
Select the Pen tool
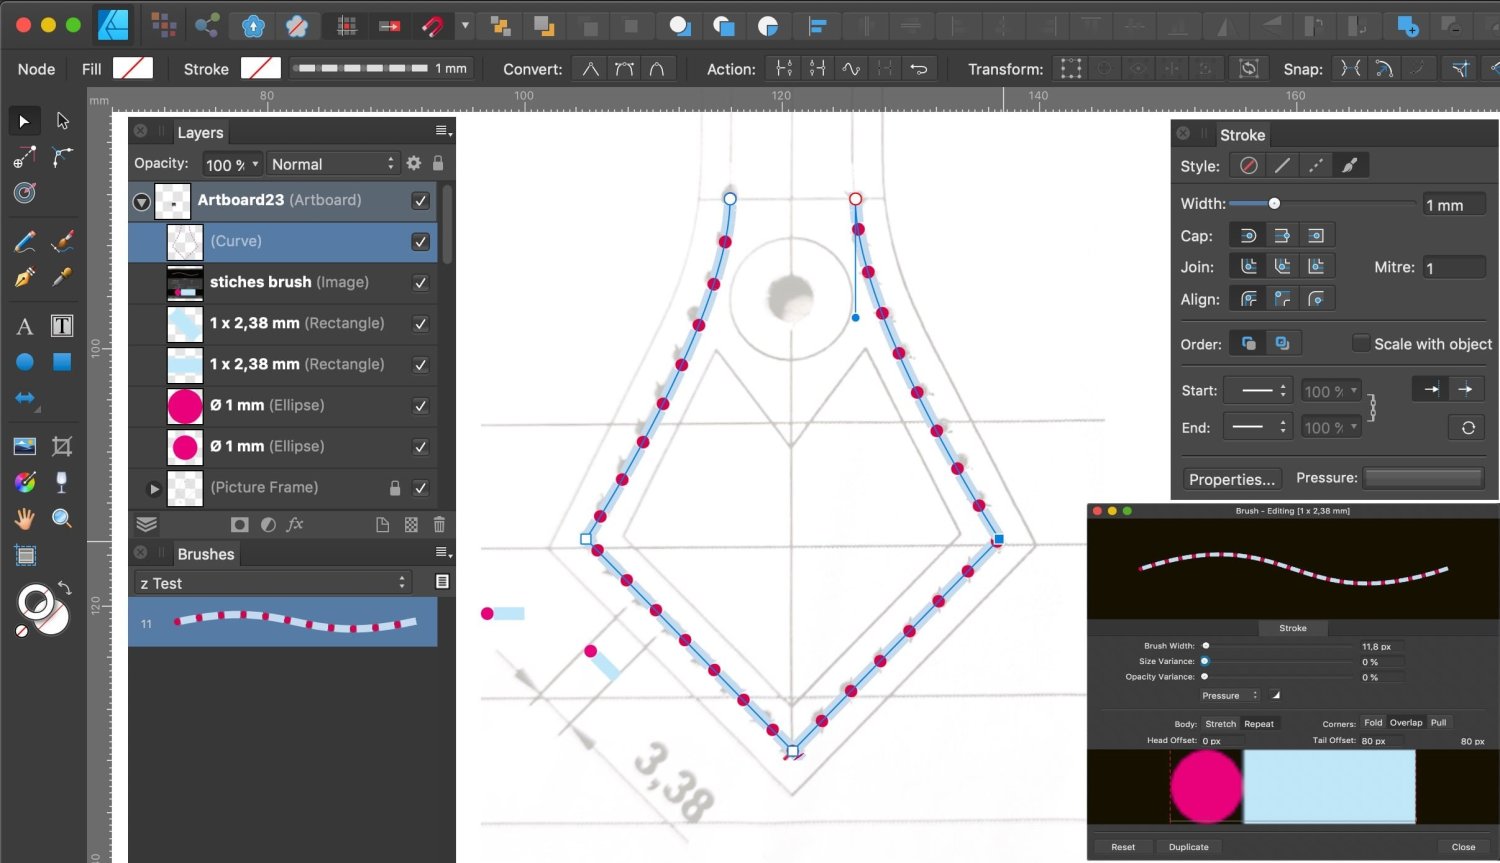(25, 277)
